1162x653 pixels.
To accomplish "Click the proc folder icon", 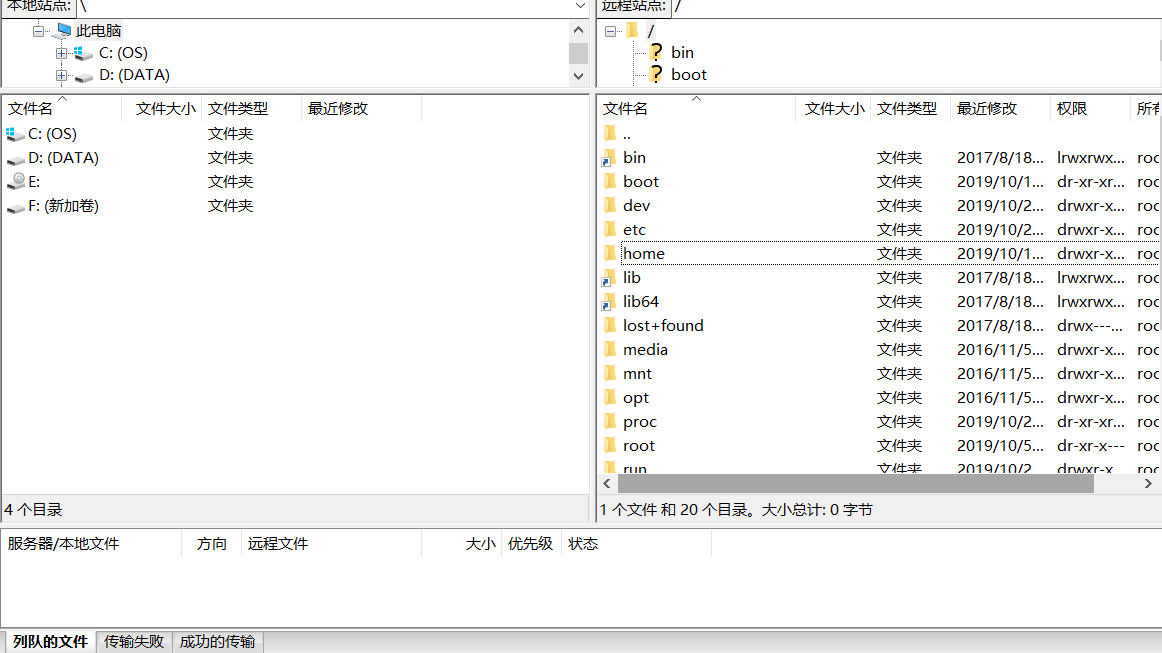I will (610, 422).
